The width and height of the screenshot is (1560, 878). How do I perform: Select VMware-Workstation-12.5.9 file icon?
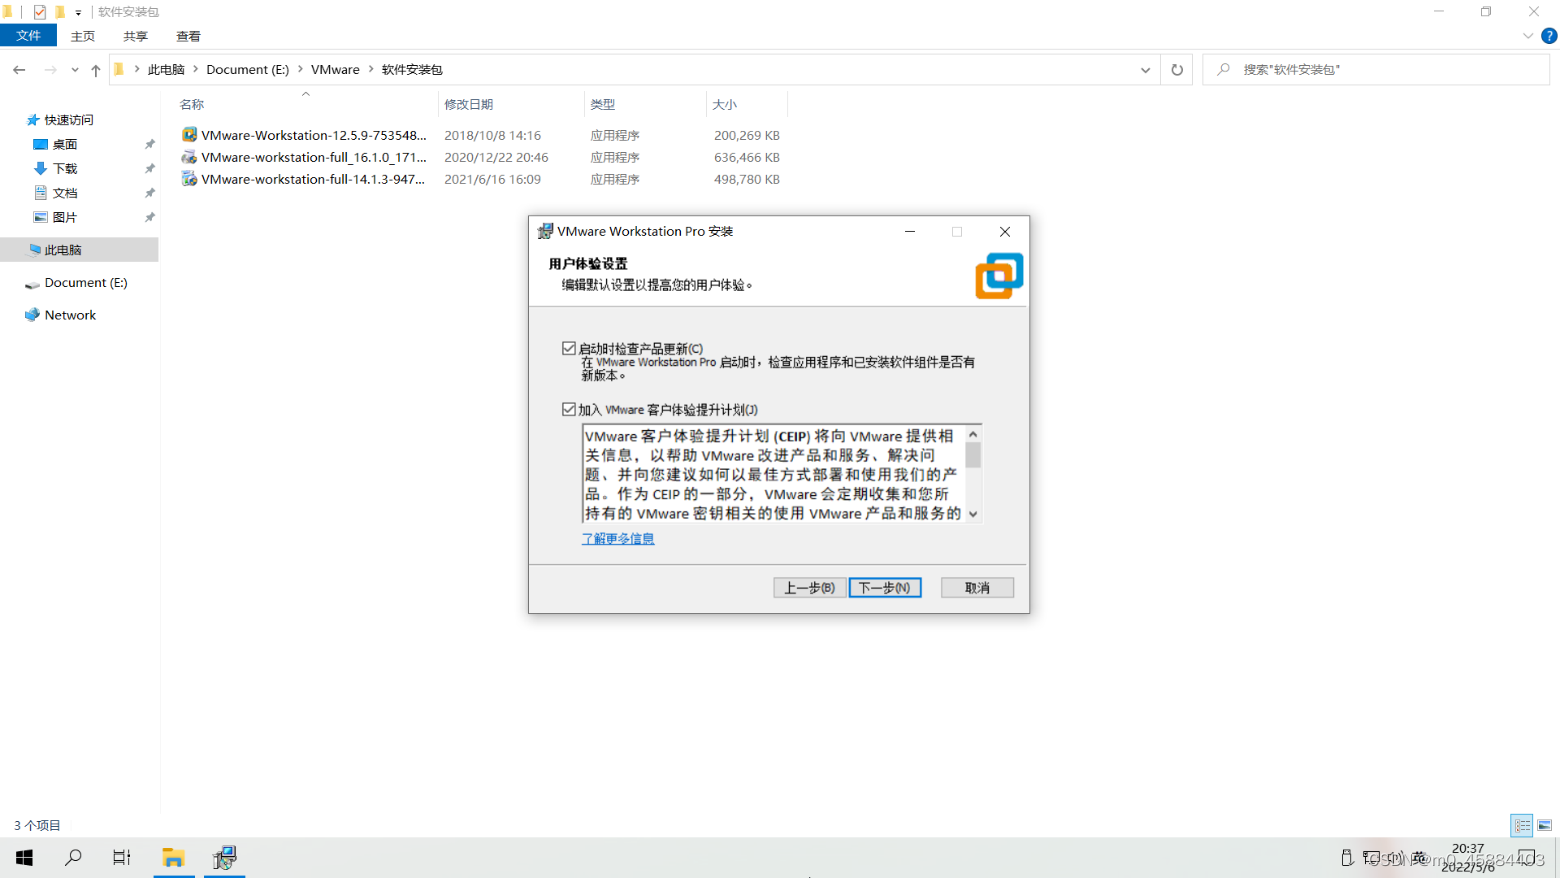click(189, 135)
